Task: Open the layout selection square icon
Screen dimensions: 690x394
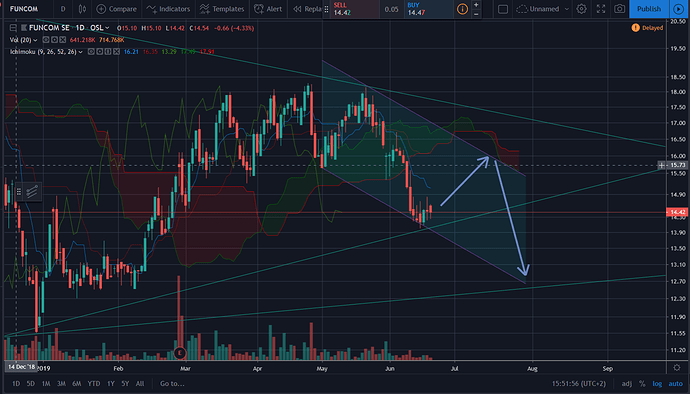Action: [503, 9]
